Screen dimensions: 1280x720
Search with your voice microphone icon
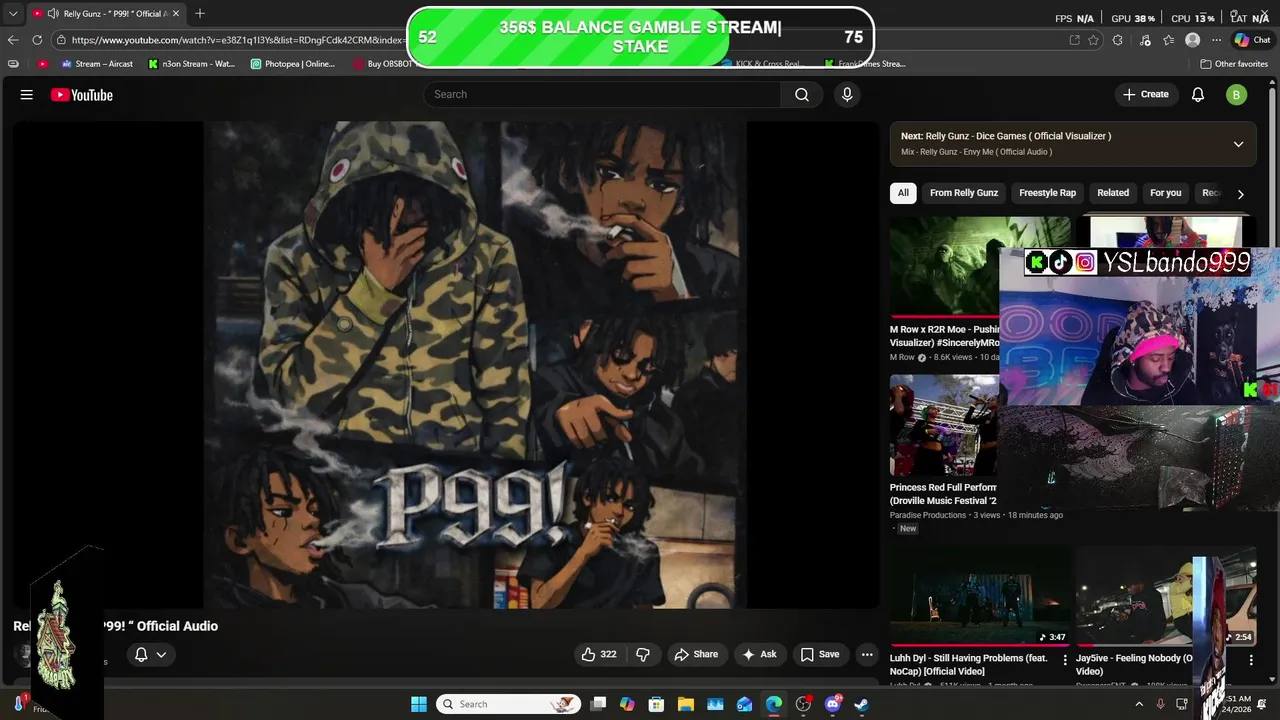847,94
